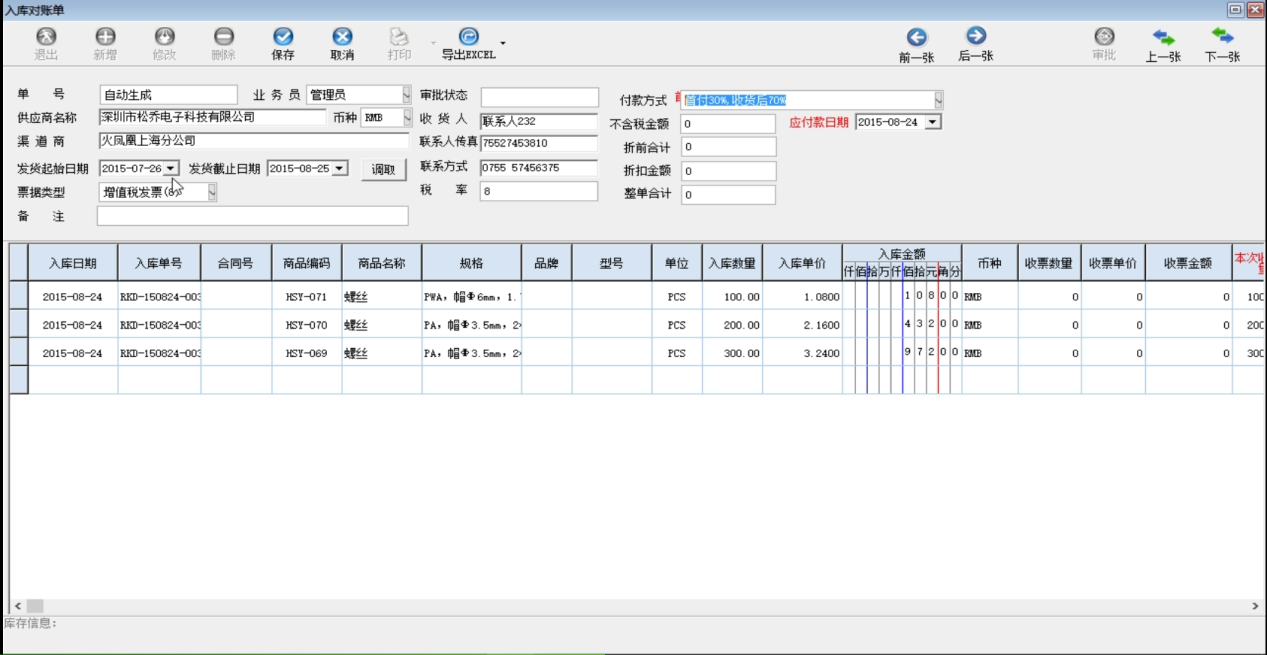Viewport: 1267px width, 655px height.
Task: Click the 入库数量 cell showing 300.00
Action: point(732,353)
